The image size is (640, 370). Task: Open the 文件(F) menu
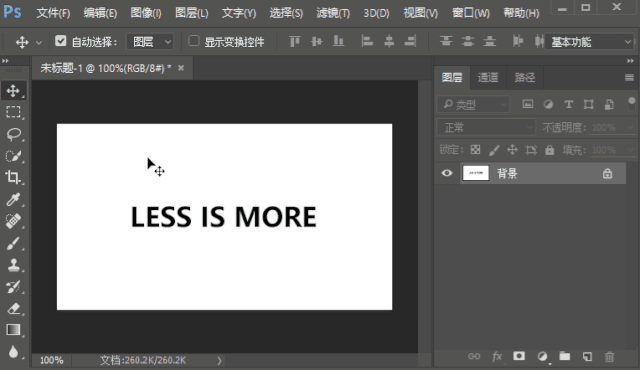(x=53, y=13)
